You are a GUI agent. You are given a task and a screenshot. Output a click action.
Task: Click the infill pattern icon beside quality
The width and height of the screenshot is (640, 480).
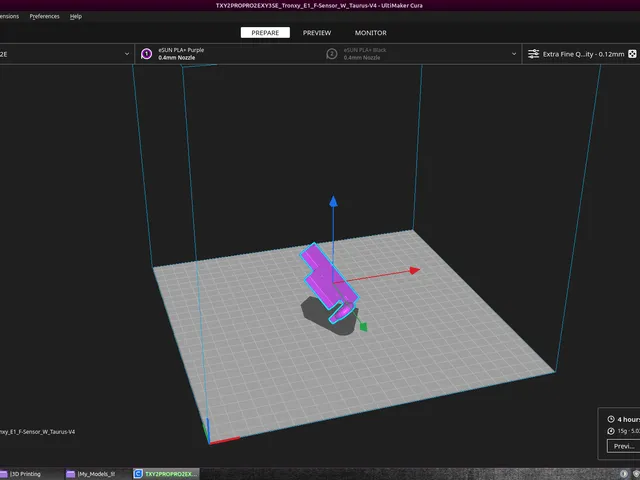click(632, 54)
